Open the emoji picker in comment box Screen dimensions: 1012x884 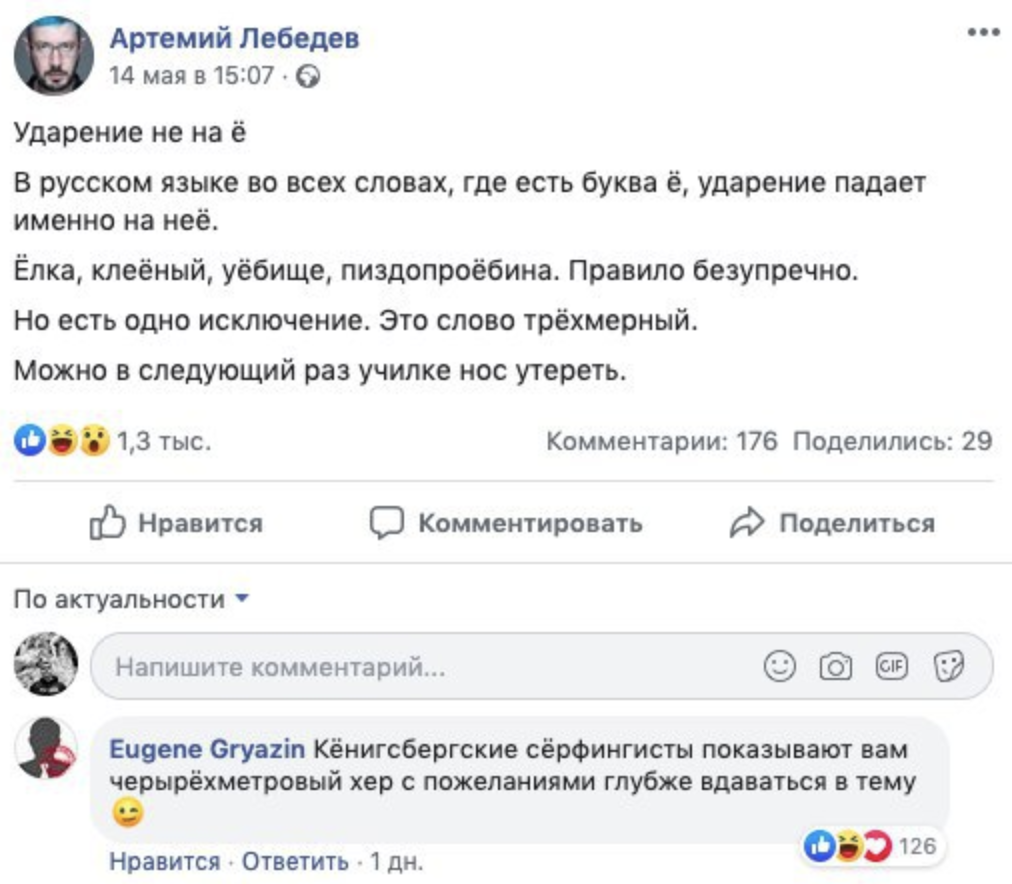[780, 666]
